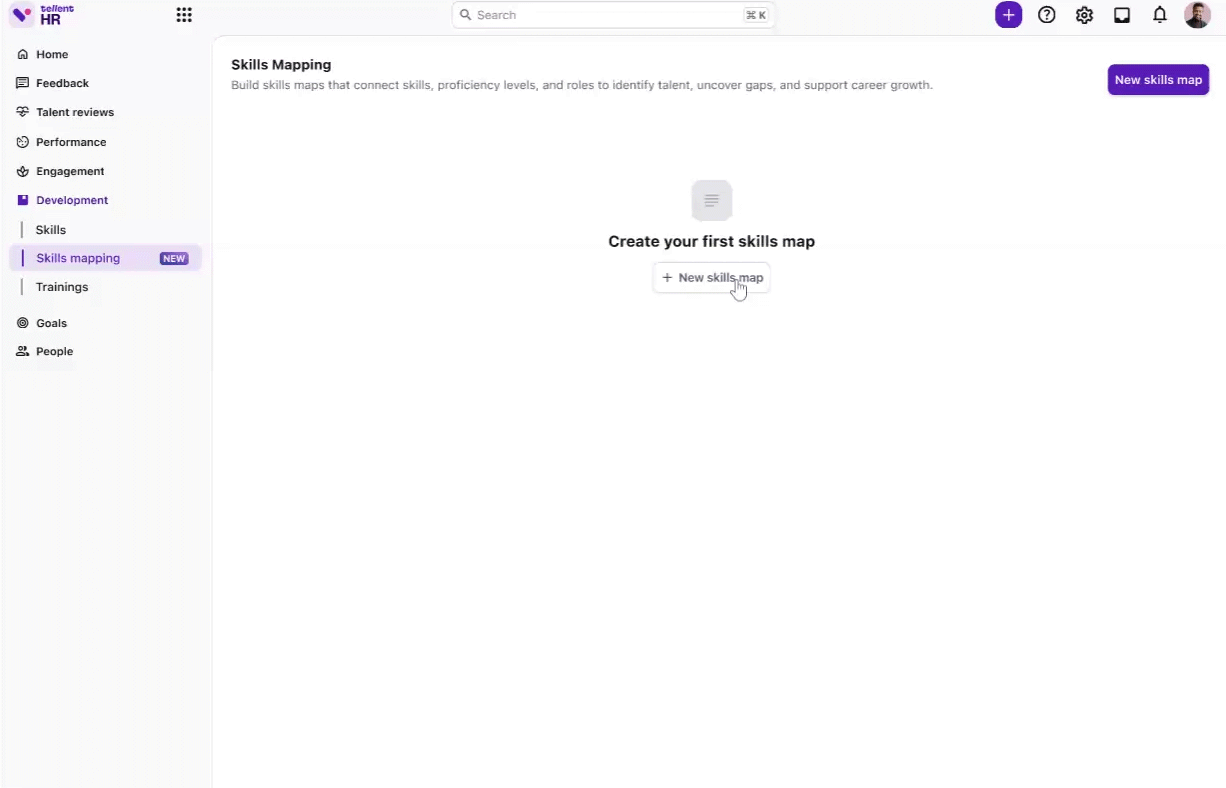Open the notifications bell icon
Screen dimensions: 1226x788
[1160, 15]
